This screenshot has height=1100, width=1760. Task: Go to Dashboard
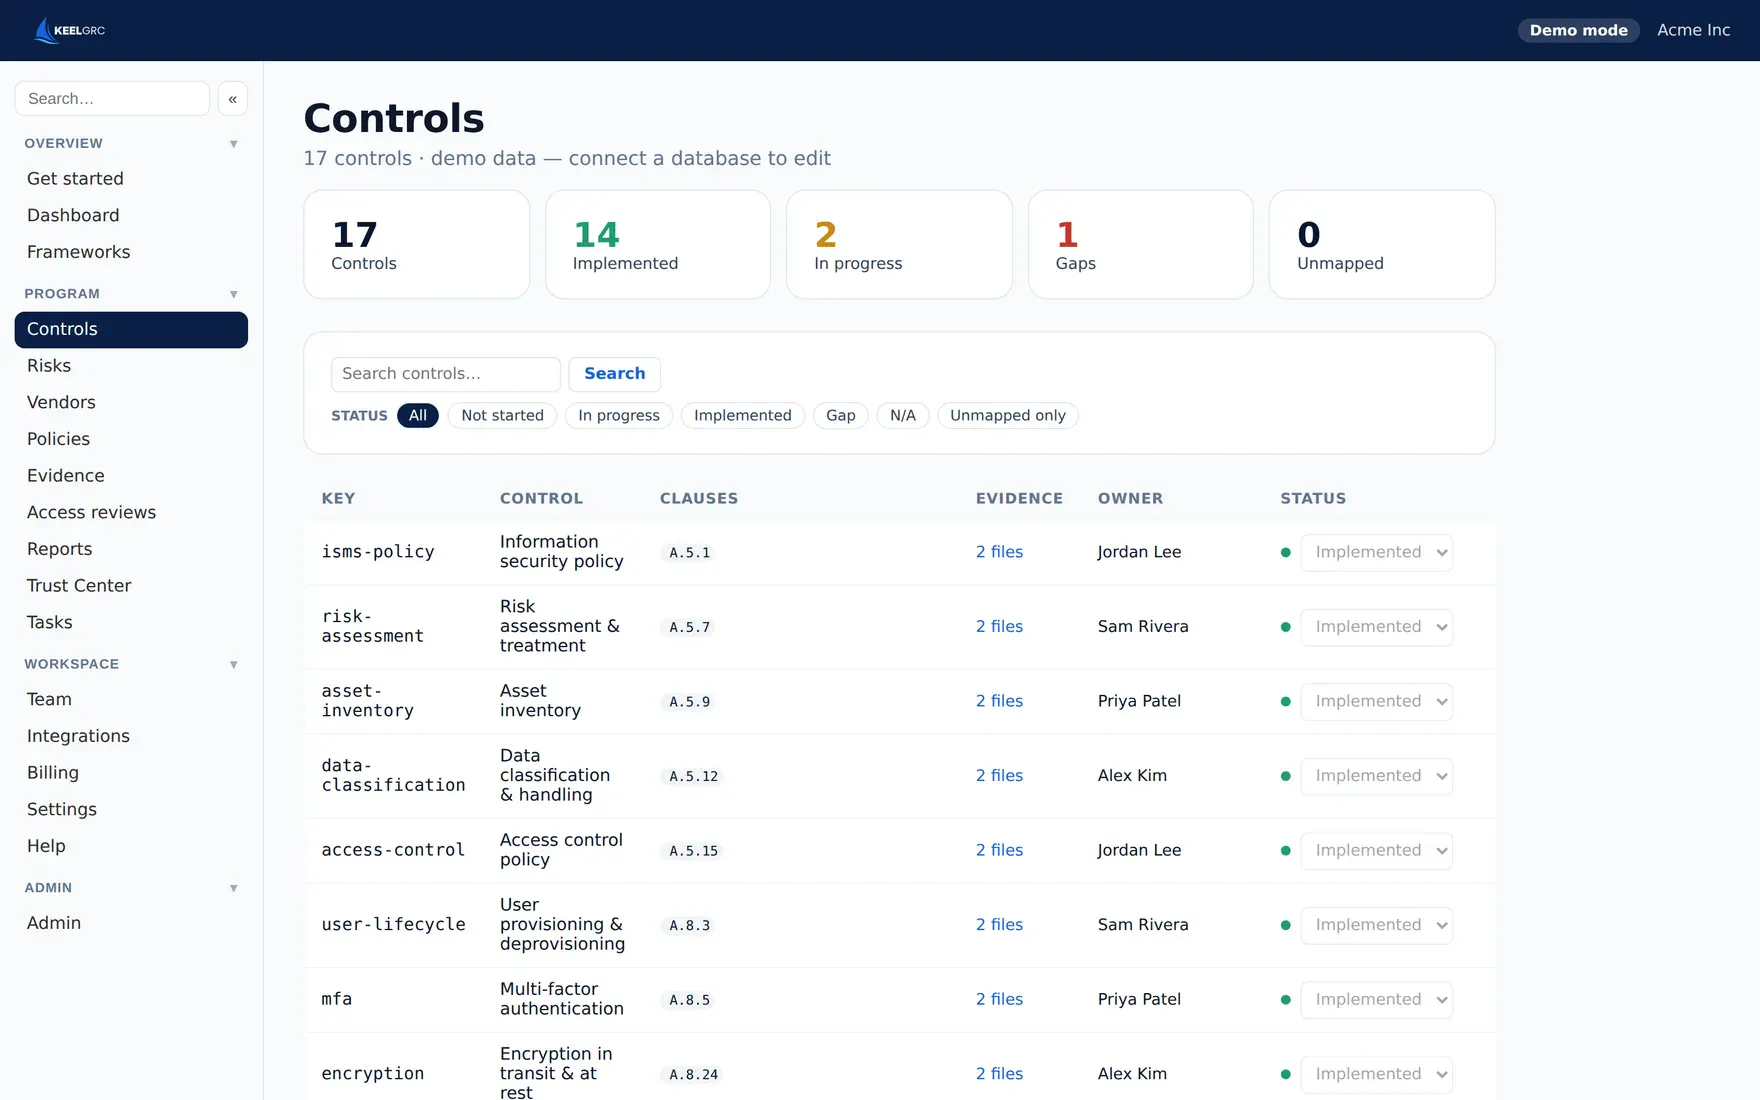click(x=131, y=216)
